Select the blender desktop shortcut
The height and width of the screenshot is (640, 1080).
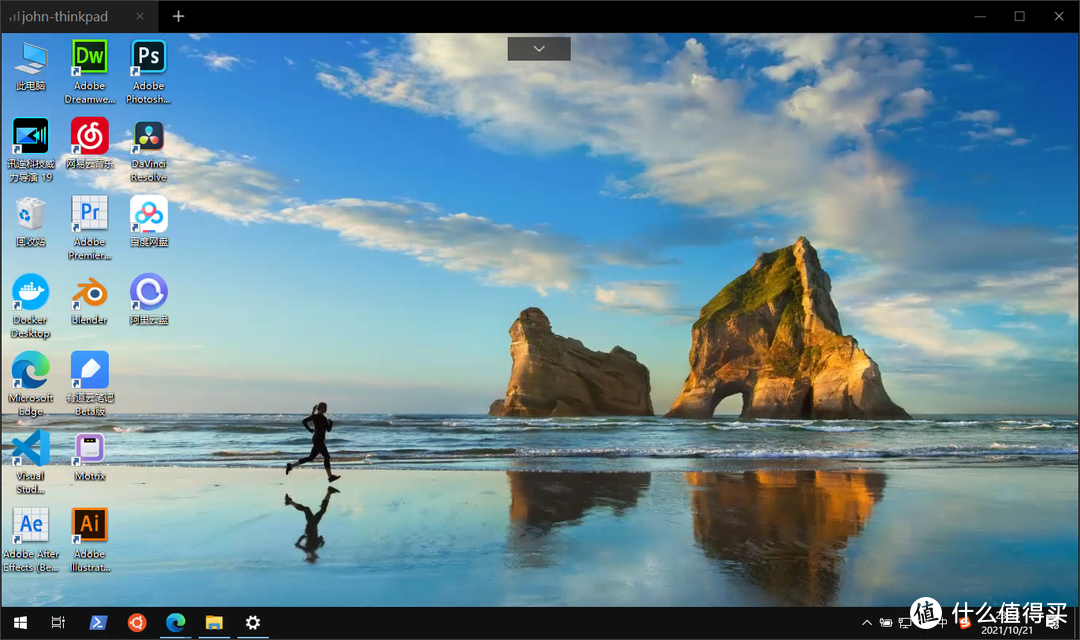pos(90,299)
